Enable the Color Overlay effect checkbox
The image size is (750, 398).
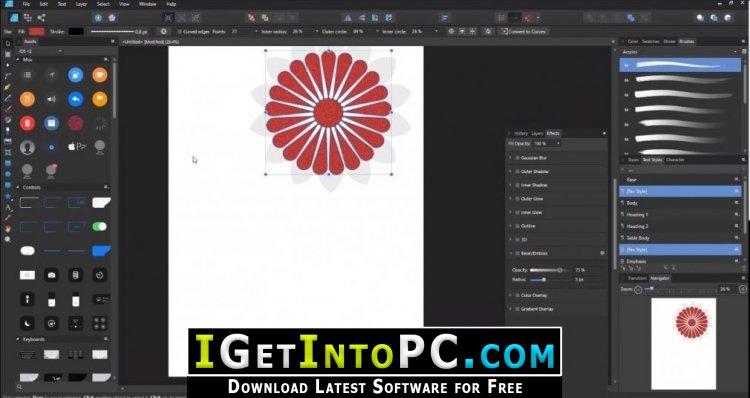pyautogui.click(x=518, y=296)
